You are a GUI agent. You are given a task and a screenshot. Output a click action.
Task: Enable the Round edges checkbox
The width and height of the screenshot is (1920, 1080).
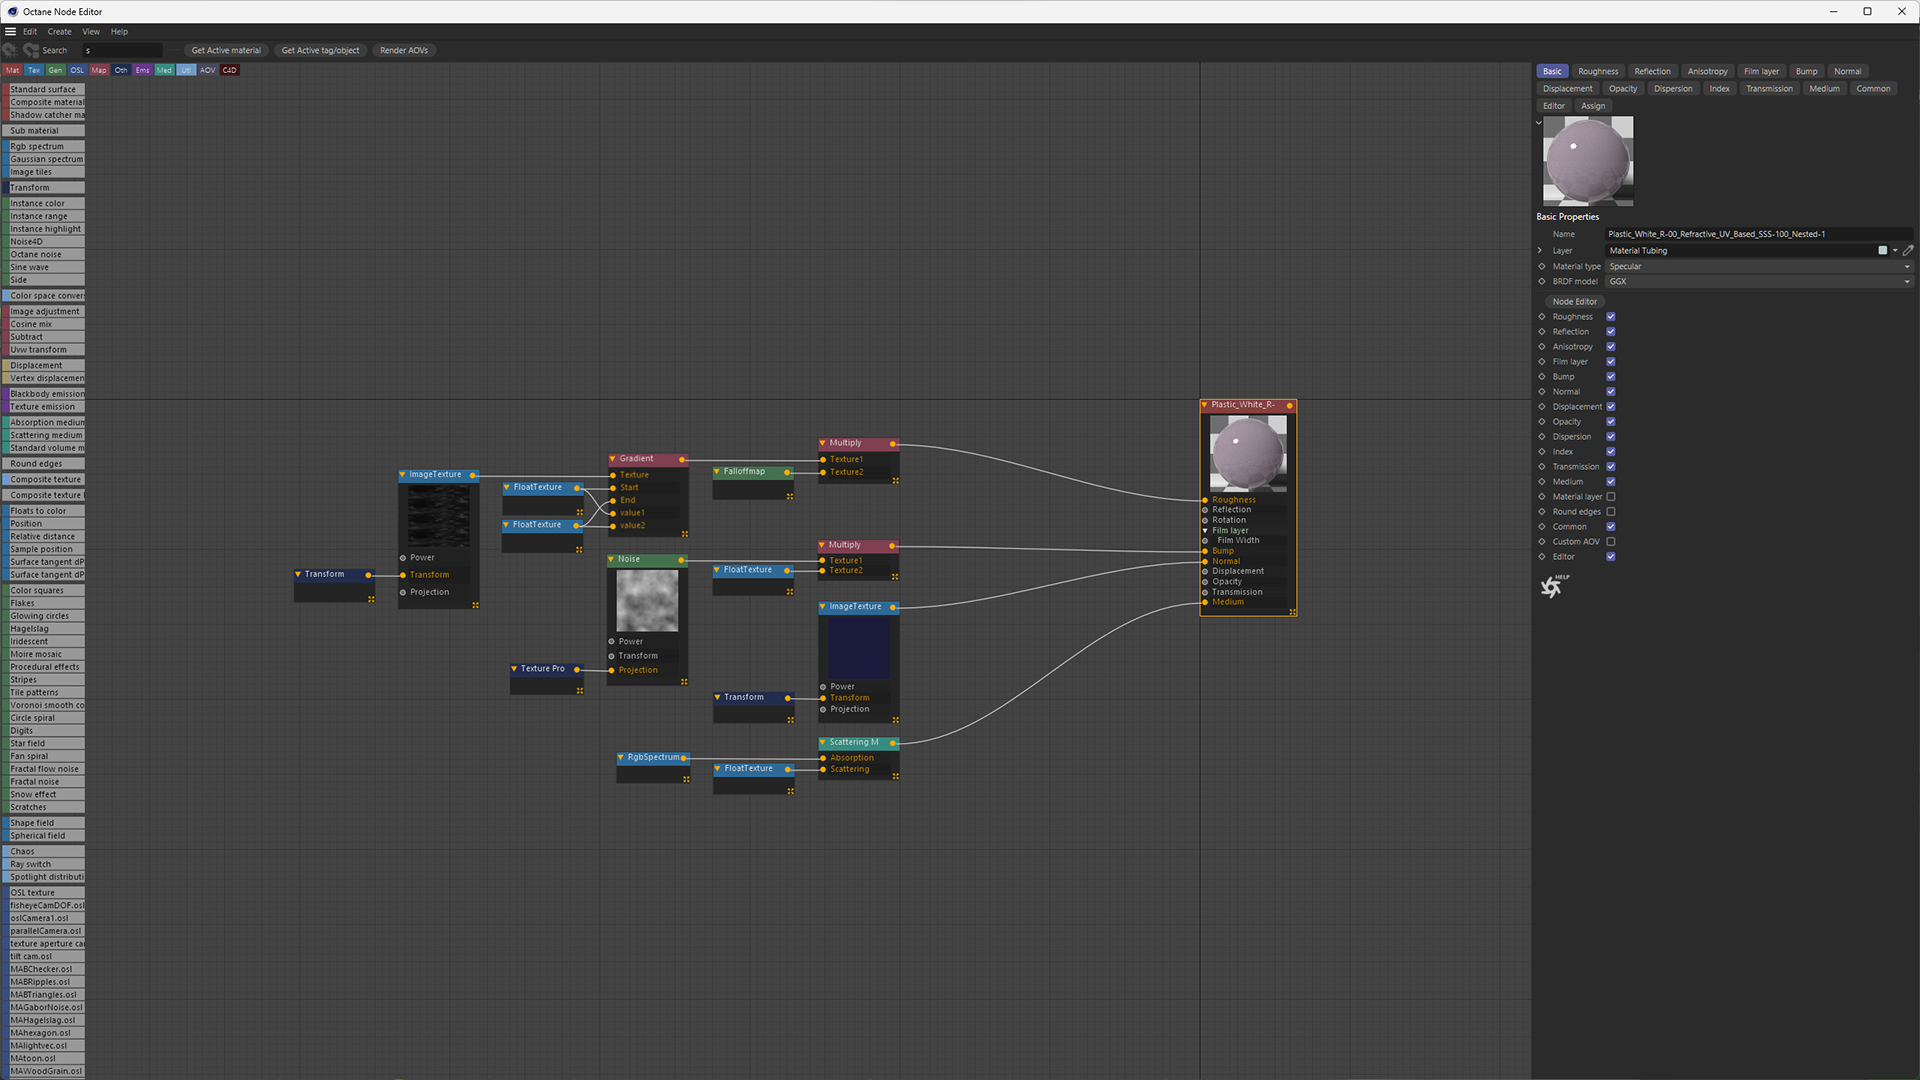point(1611,512)
